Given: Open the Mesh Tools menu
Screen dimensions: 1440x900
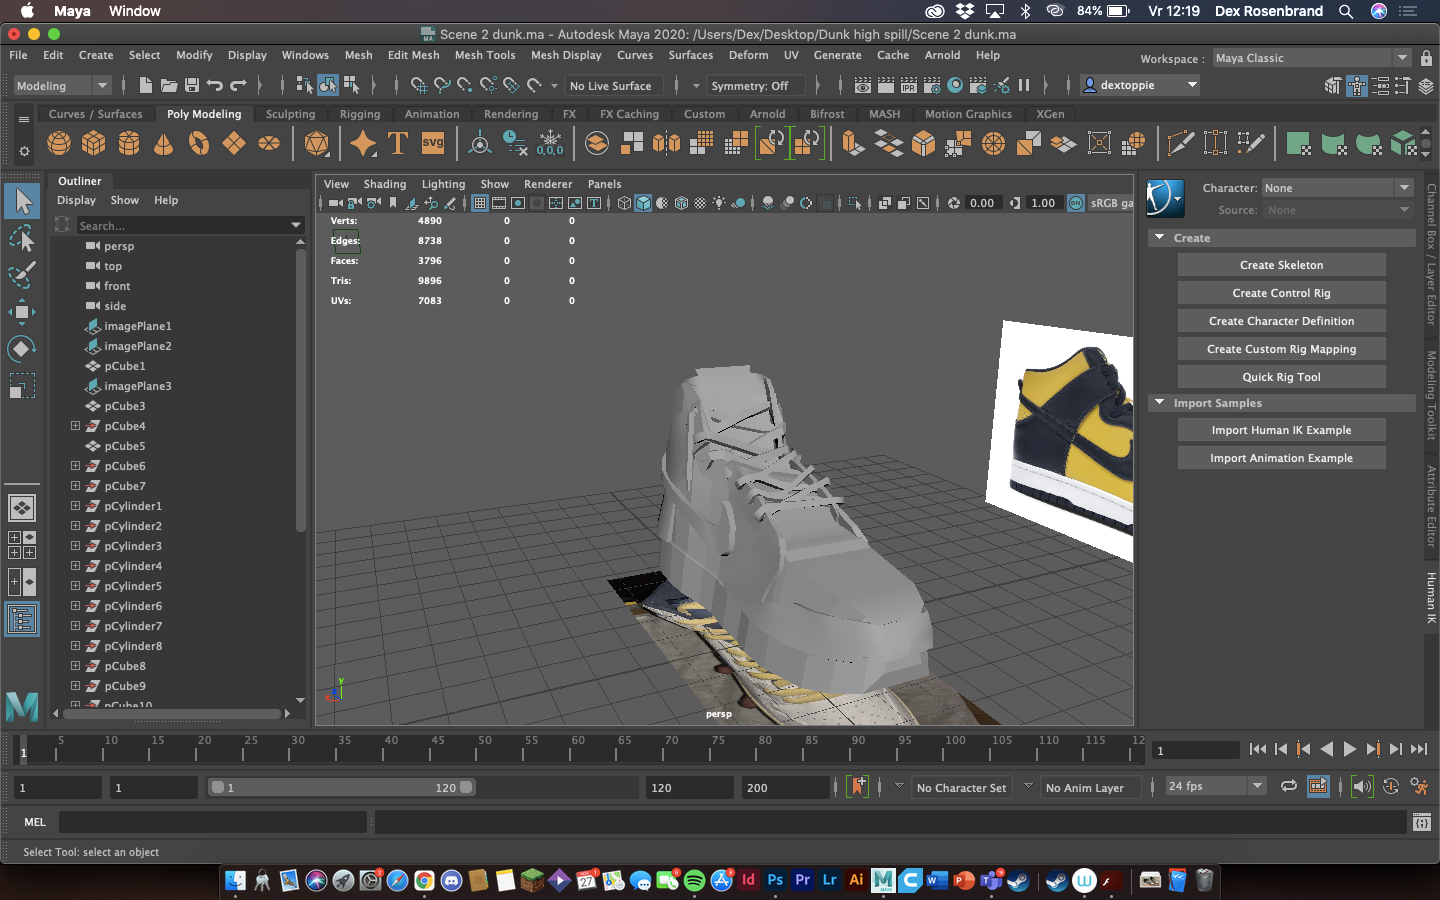Looking at the screenshot, I should (x=485, y=55).
